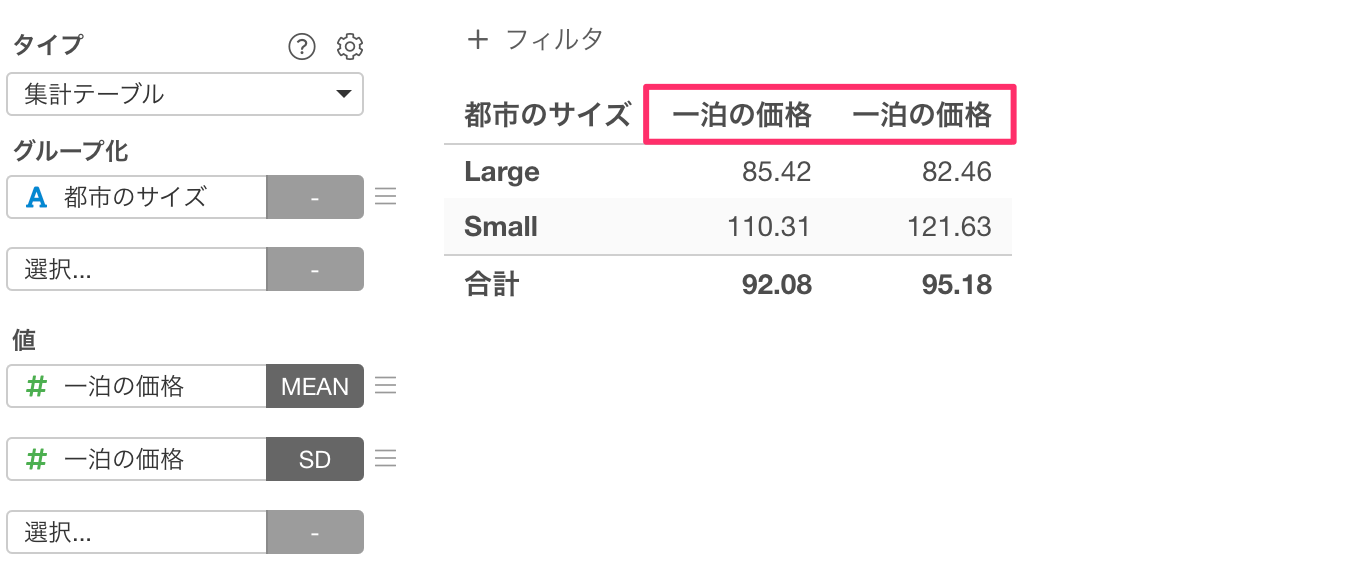Open the SD aggregation function selector

[x=315, y=459]
